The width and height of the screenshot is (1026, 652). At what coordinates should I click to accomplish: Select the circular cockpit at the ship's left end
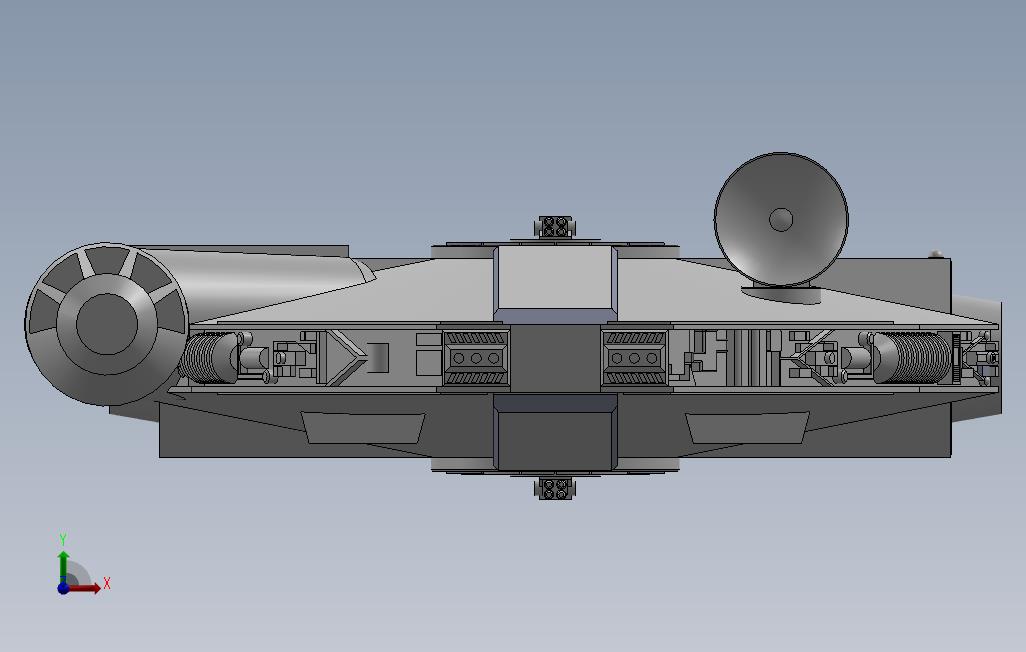point(107,324)
